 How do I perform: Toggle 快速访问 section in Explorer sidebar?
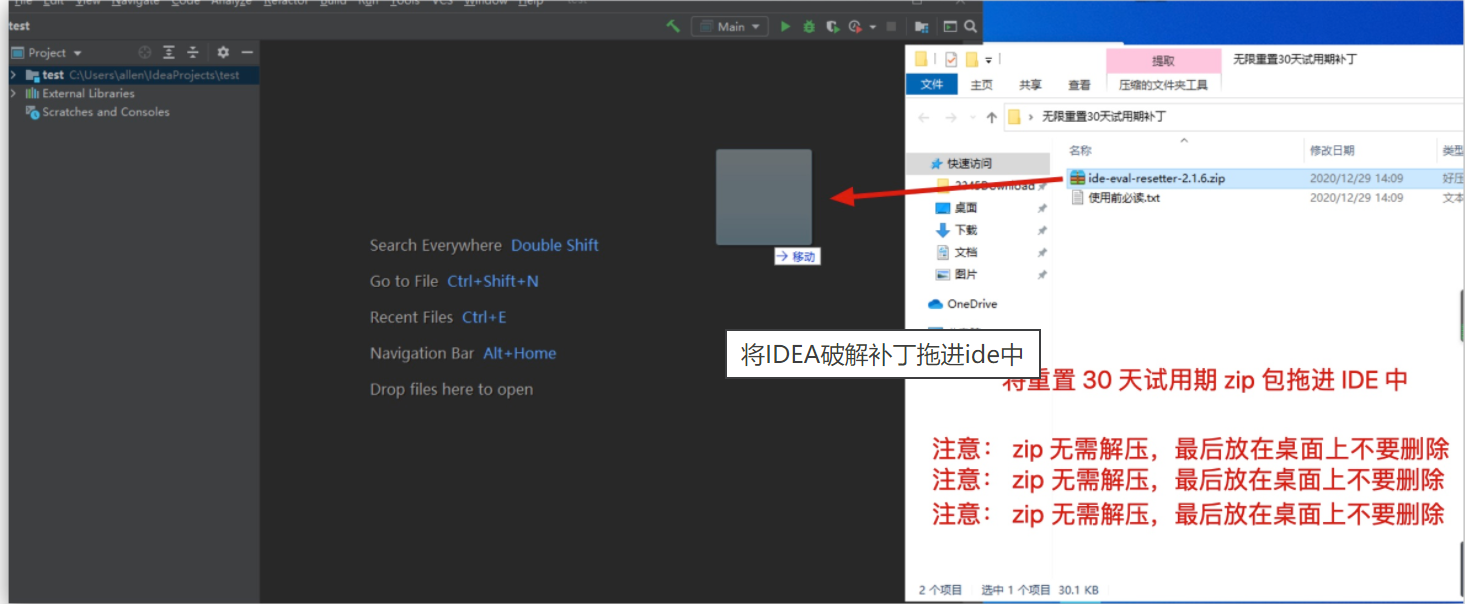pos(978,163)
